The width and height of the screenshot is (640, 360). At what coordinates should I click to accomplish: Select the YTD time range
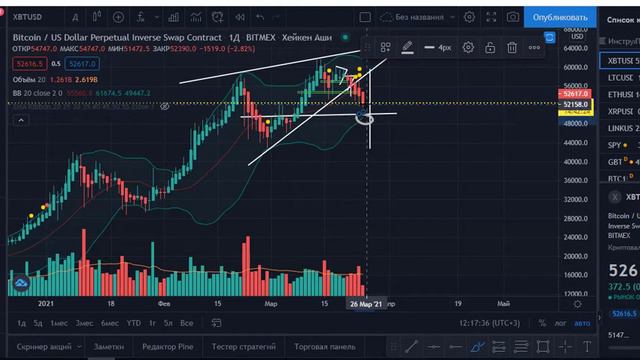tap(133, 323)
